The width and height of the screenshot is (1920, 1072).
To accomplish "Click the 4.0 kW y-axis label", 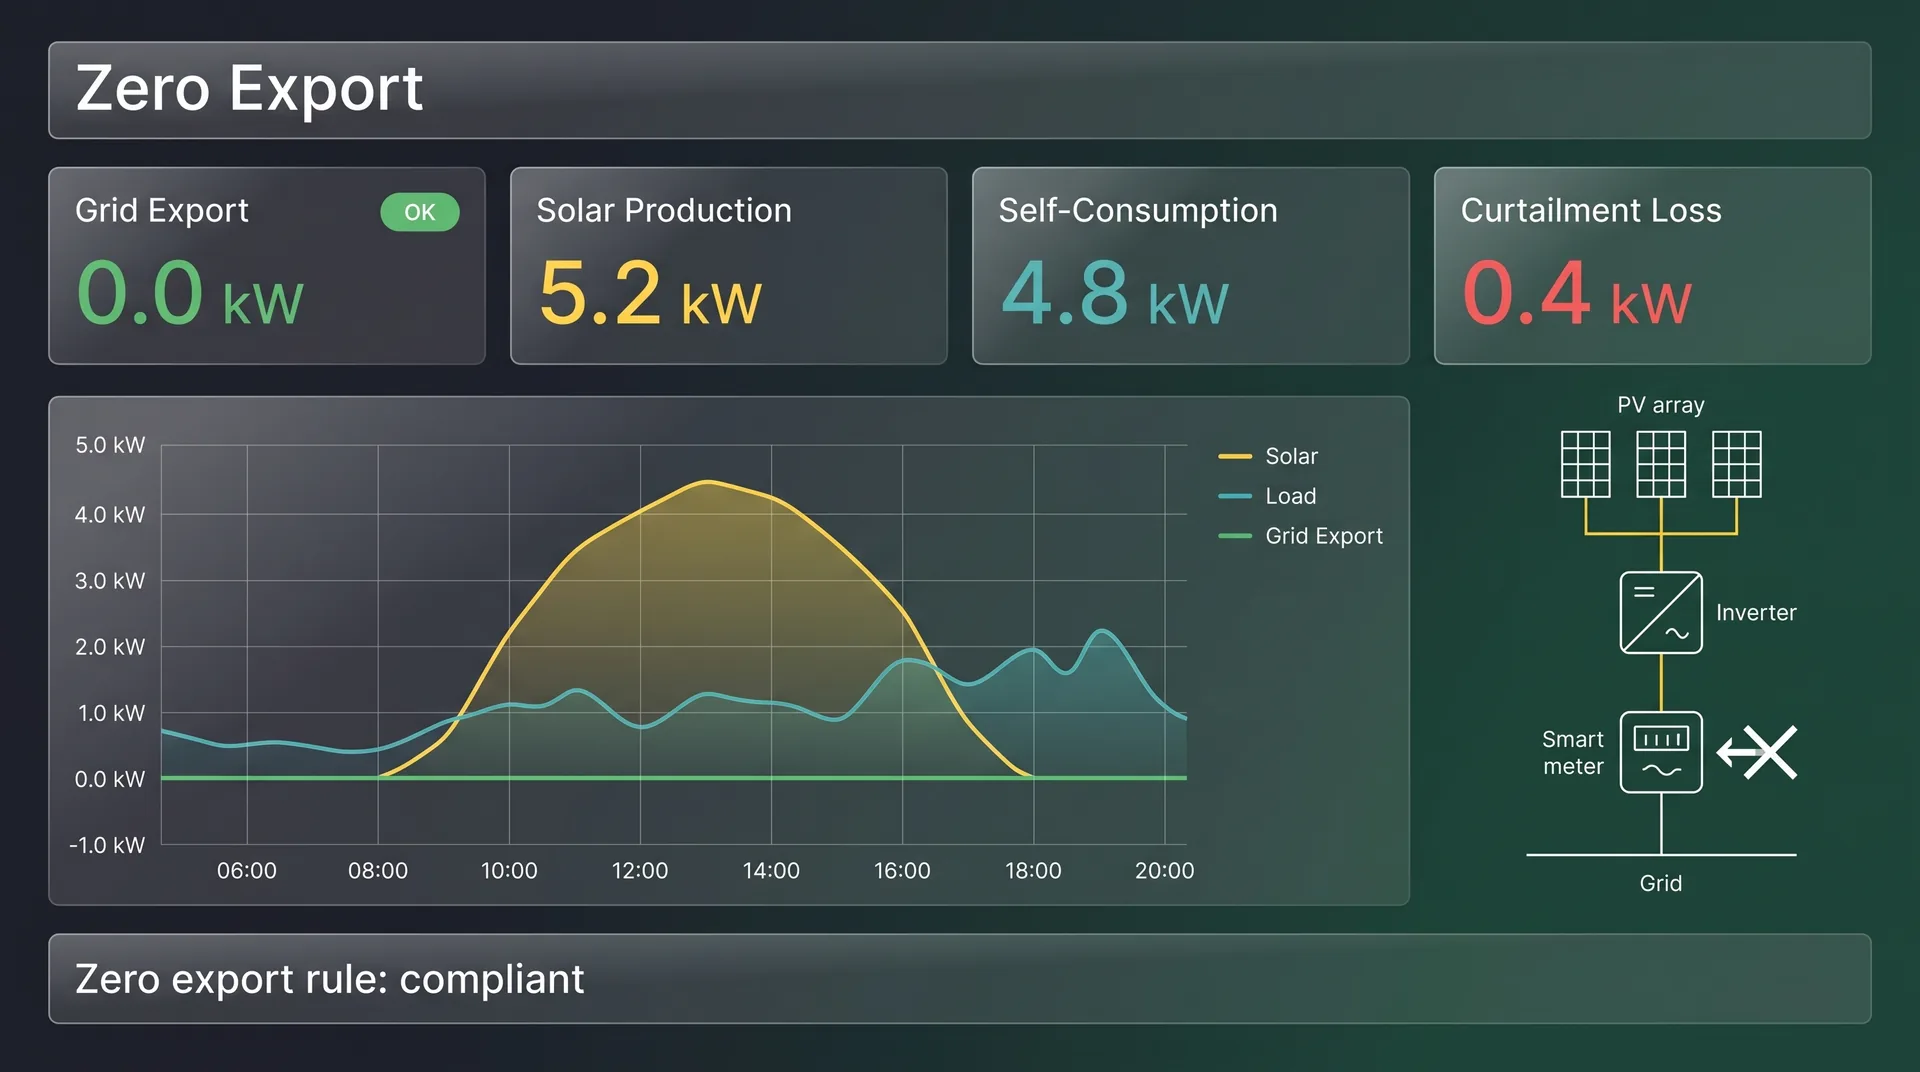I will 110,515.
